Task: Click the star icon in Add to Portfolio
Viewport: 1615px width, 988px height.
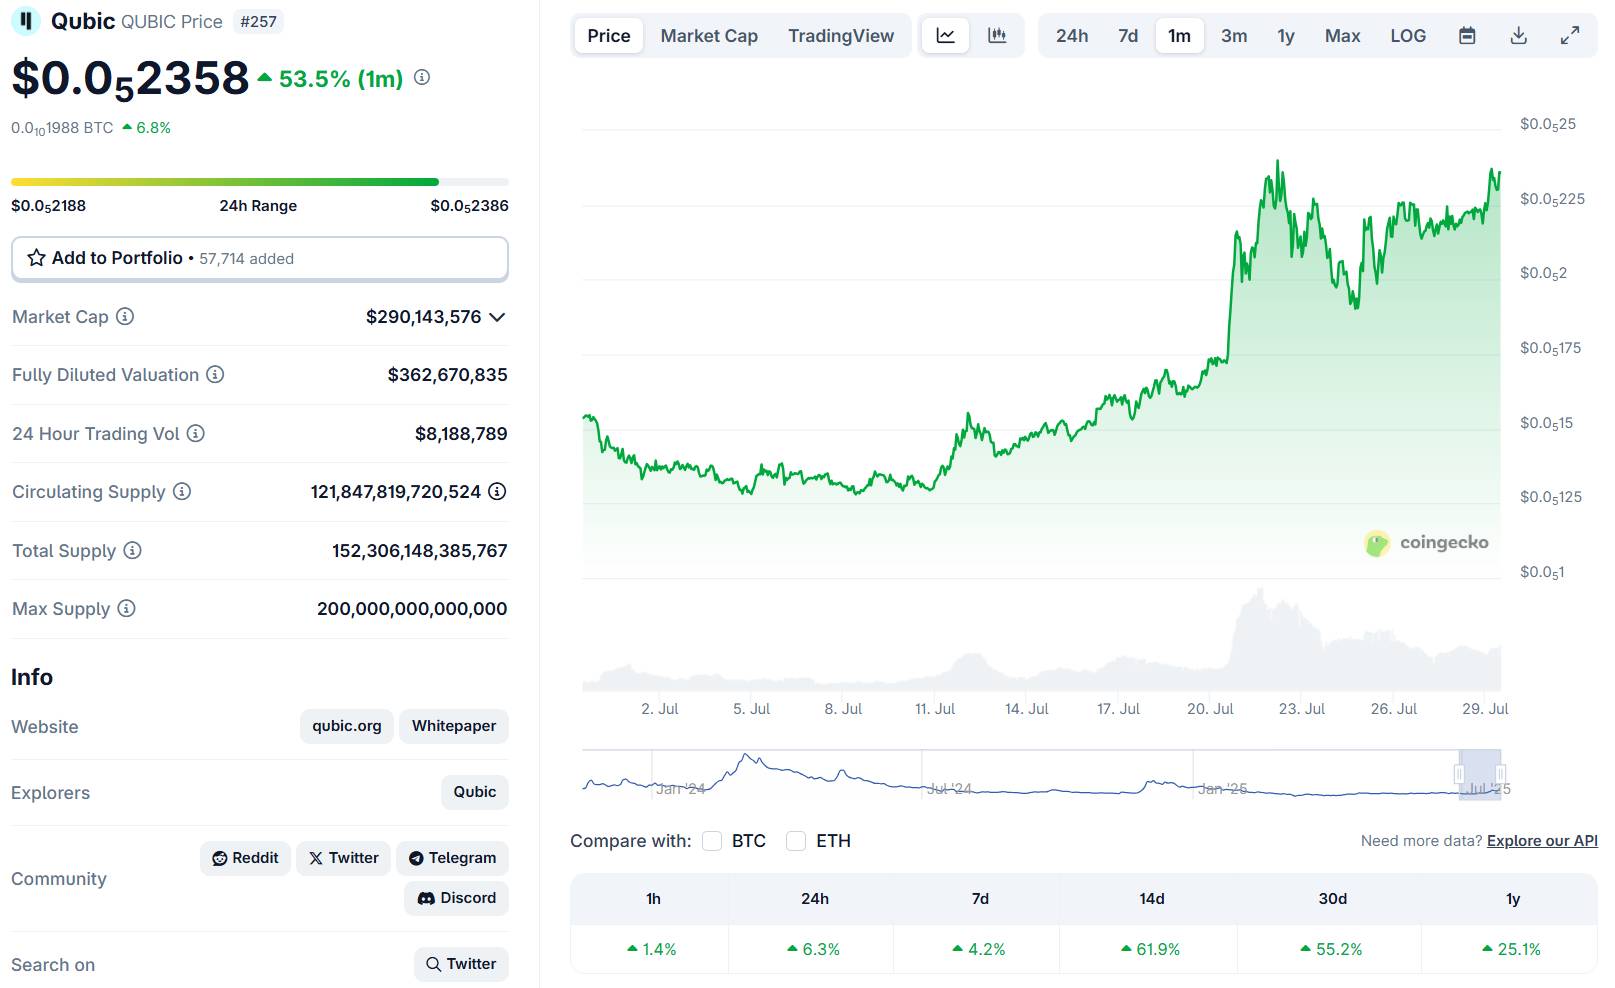Action: 37,258
